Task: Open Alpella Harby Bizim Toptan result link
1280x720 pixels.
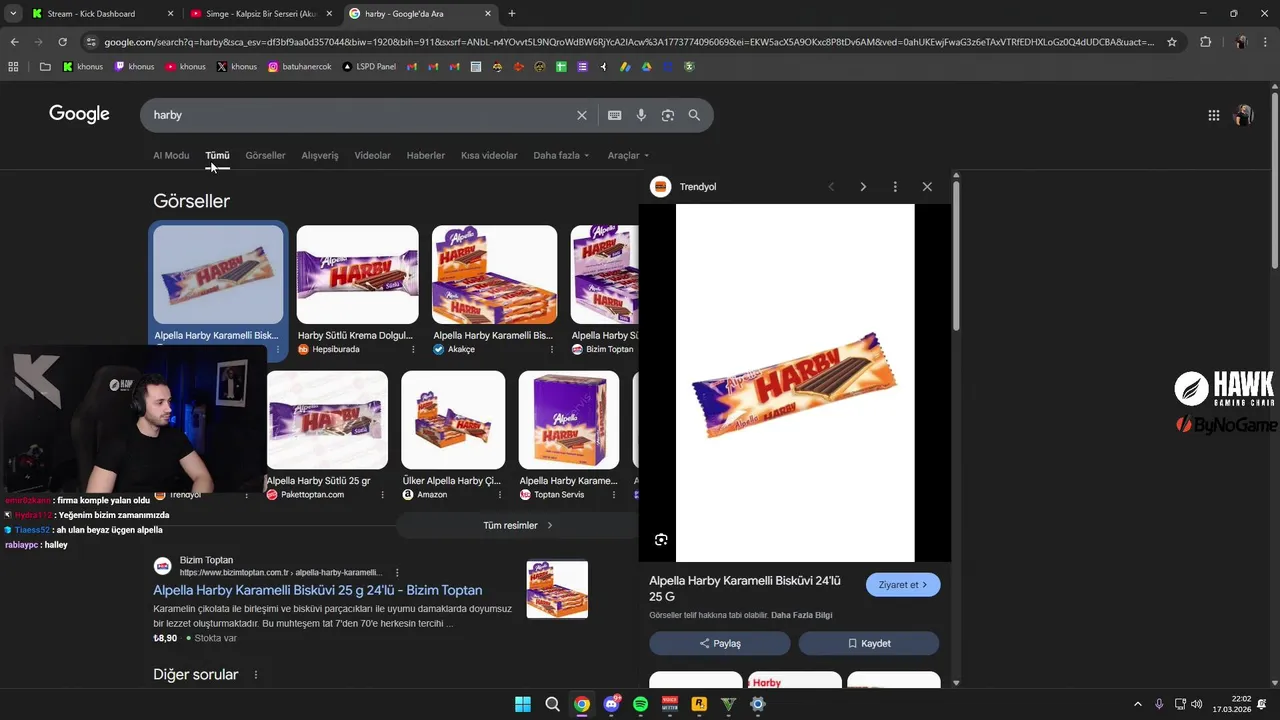Action: [317, 590]
